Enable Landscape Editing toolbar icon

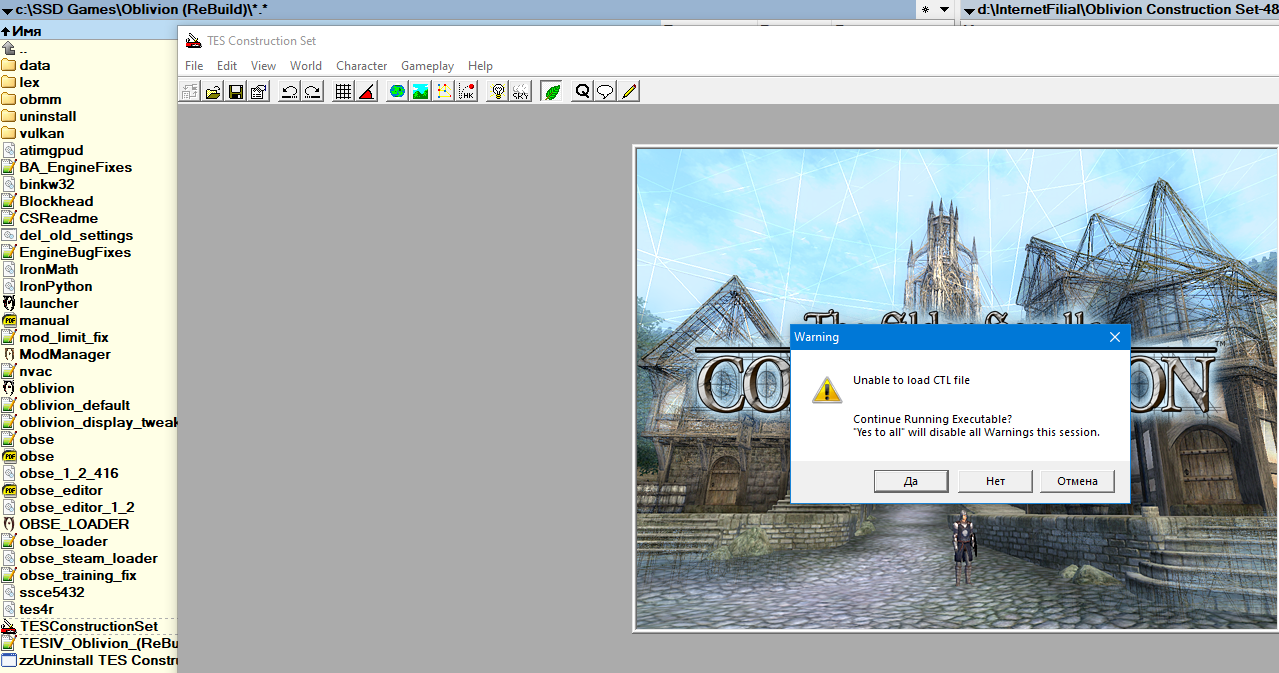point(420,92)
